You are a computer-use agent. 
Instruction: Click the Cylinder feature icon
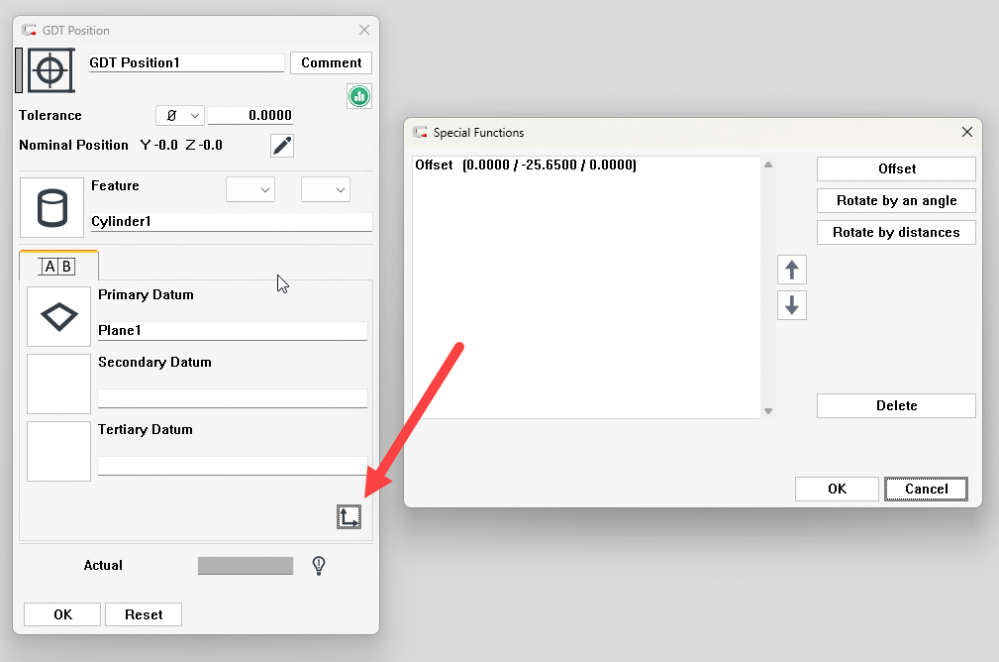pos(52,208)
